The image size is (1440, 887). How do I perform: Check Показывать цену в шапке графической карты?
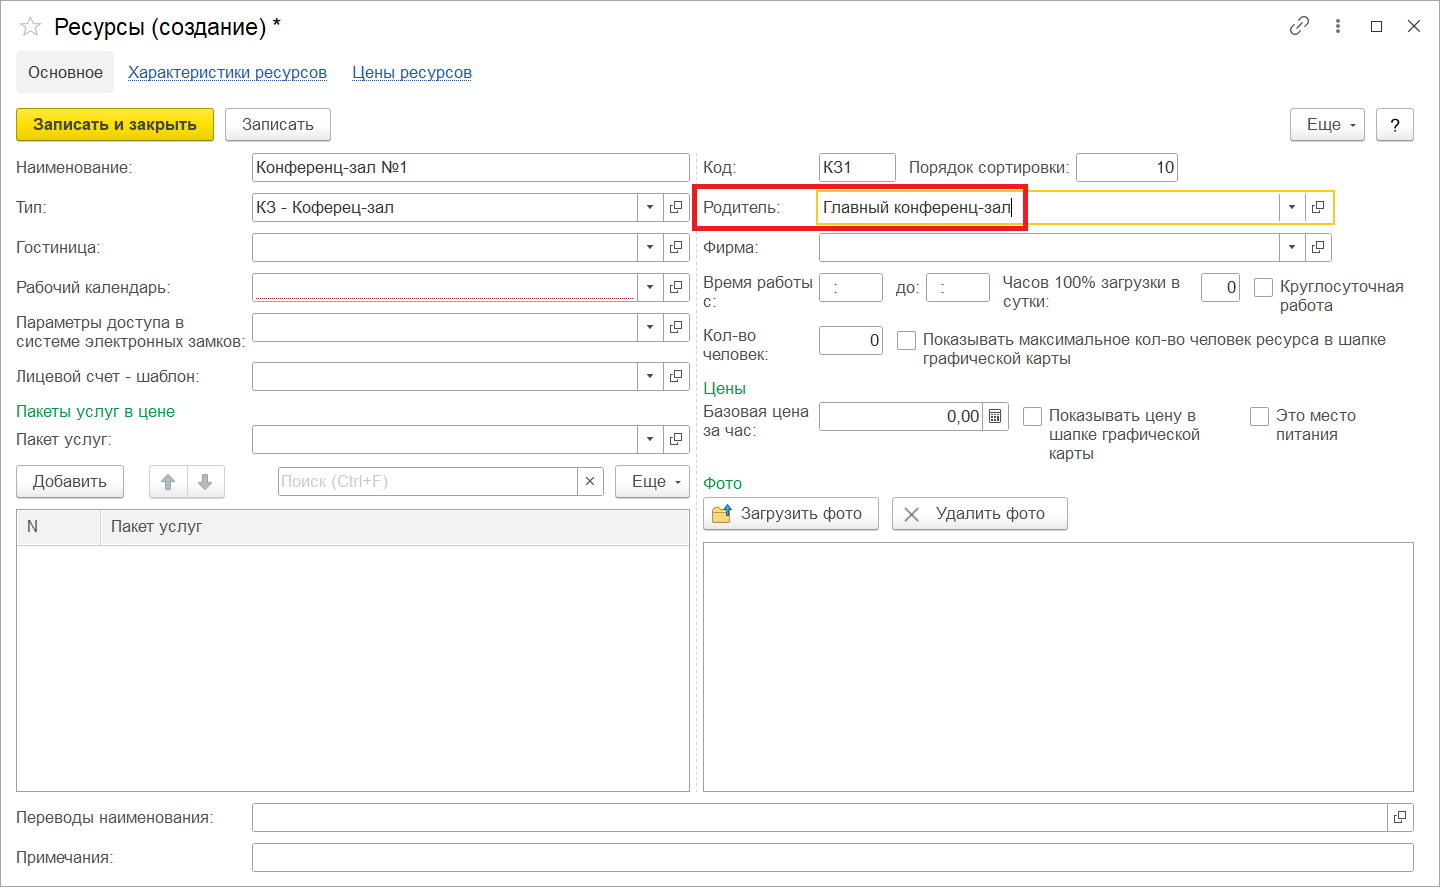(x=1032, y=417)
